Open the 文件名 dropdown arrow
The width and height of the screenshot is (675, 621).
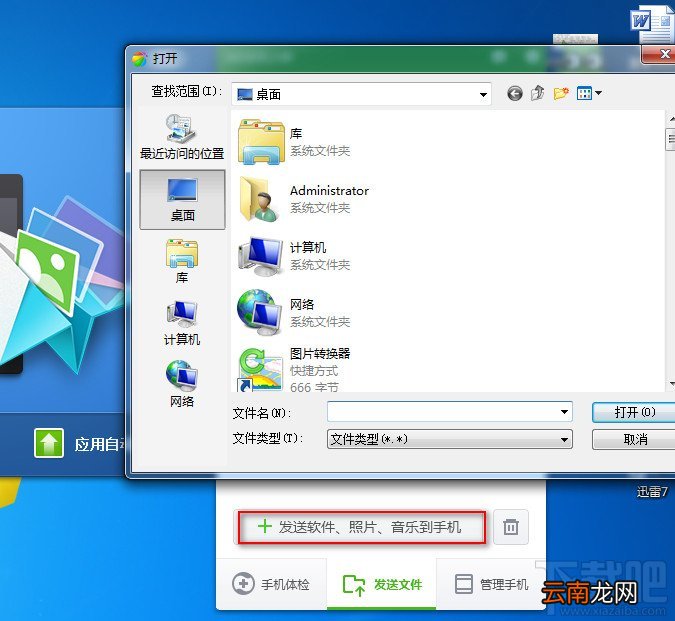click(x=564, y=412)
